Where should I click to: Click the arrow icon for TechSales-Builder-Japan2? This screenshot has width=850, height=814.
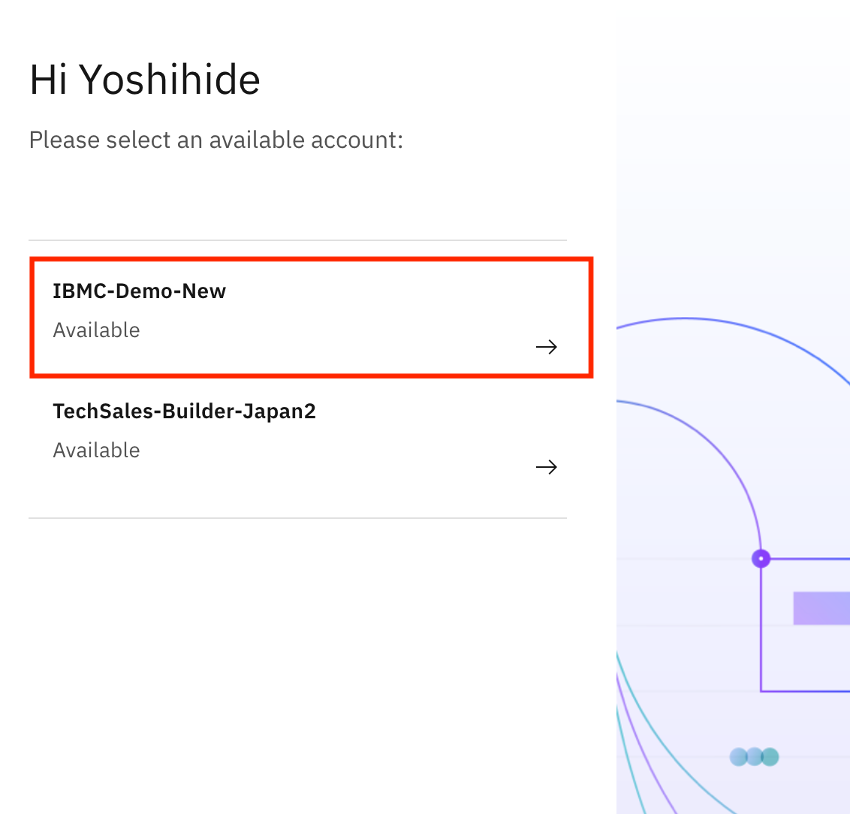coord(546,467)
